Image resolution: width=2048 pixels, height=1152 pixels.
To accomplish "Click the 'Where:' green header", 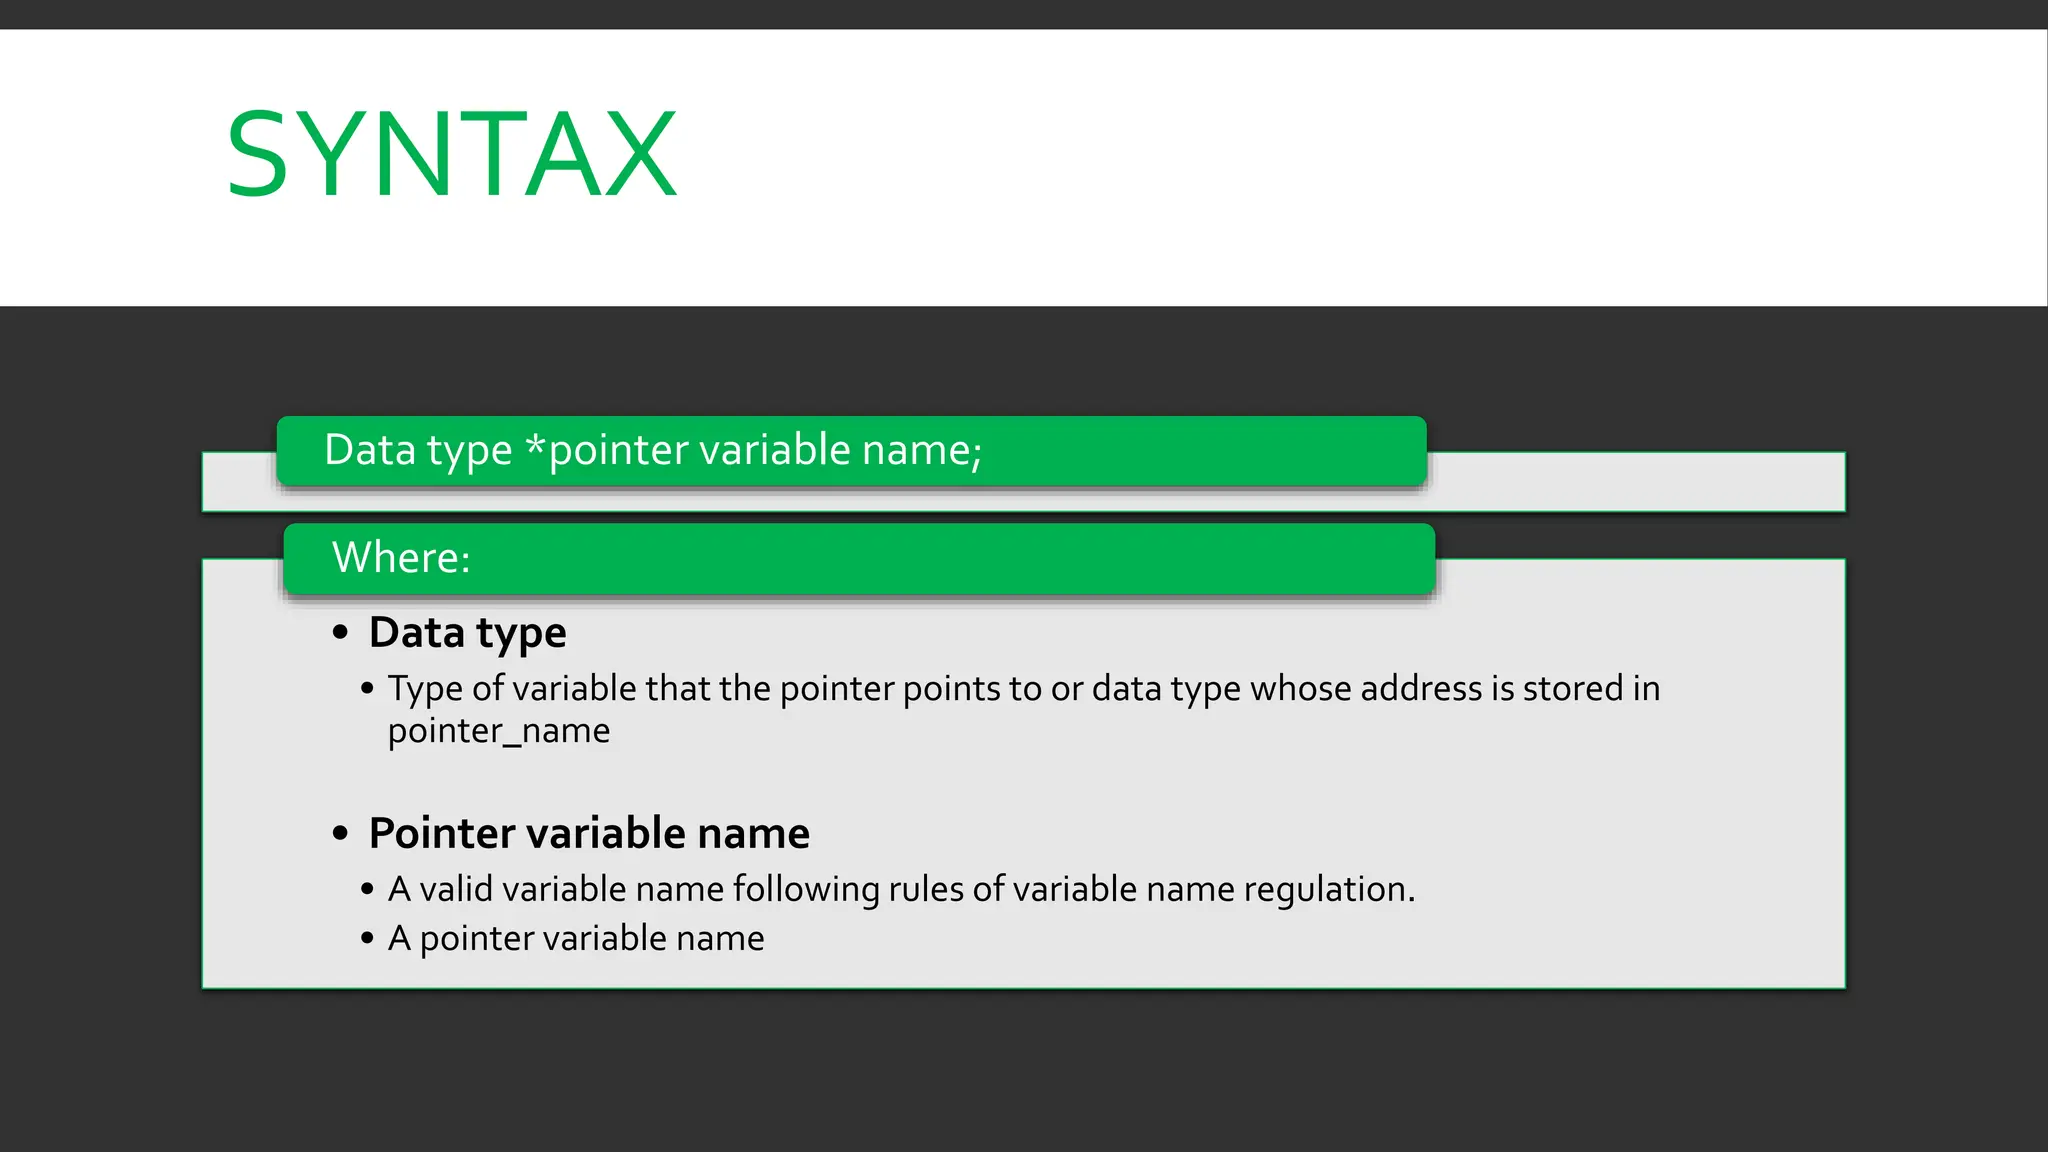I will pyautogui.click(x=859, y=558).
